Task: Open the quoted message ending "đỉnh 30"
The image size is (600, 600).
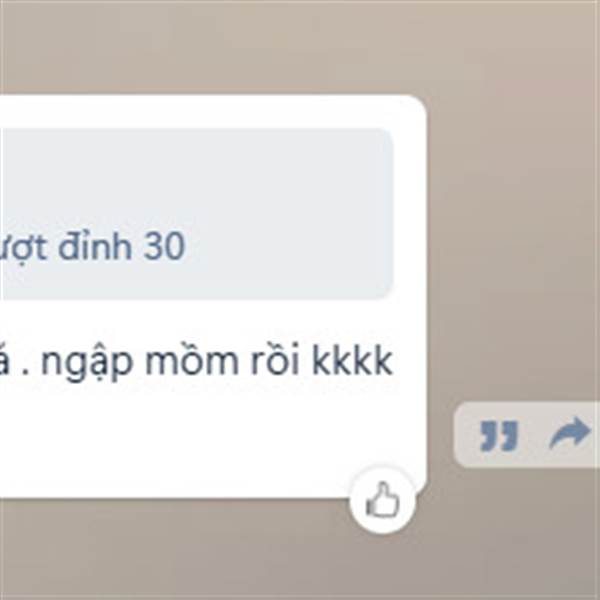Action: coord(196,214)
